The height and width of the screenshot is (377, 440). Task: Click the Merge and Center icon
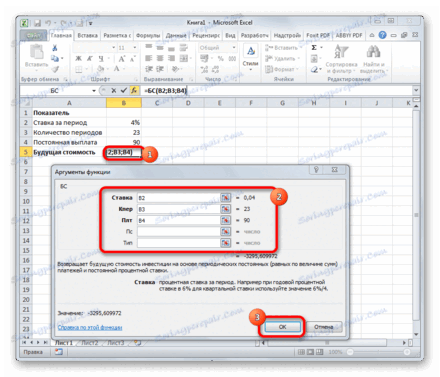coord(184,59)
